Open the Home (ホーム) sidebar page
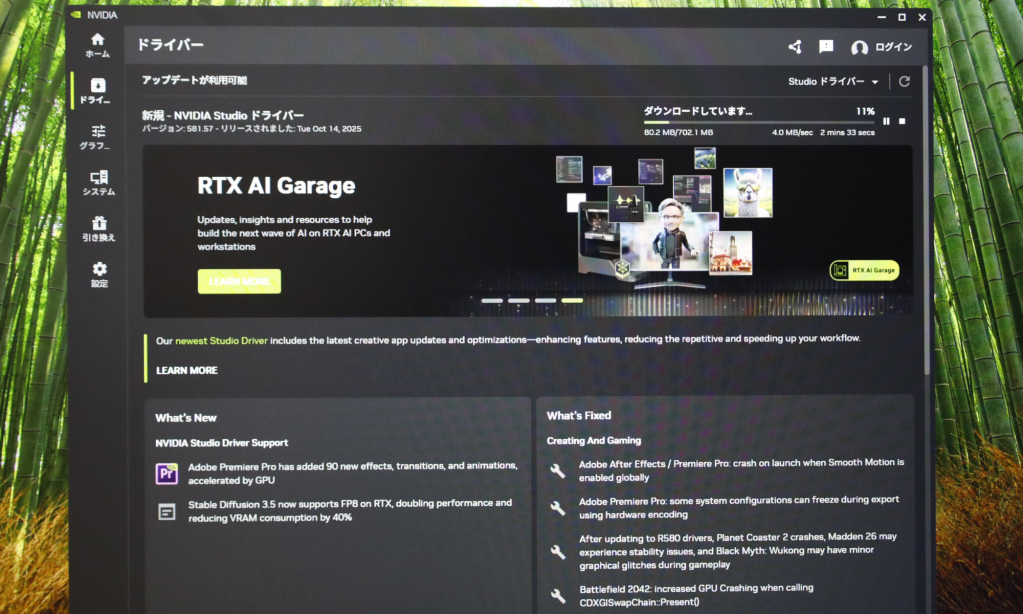This screenshot has width=1023, height=614. coord(97,44)
